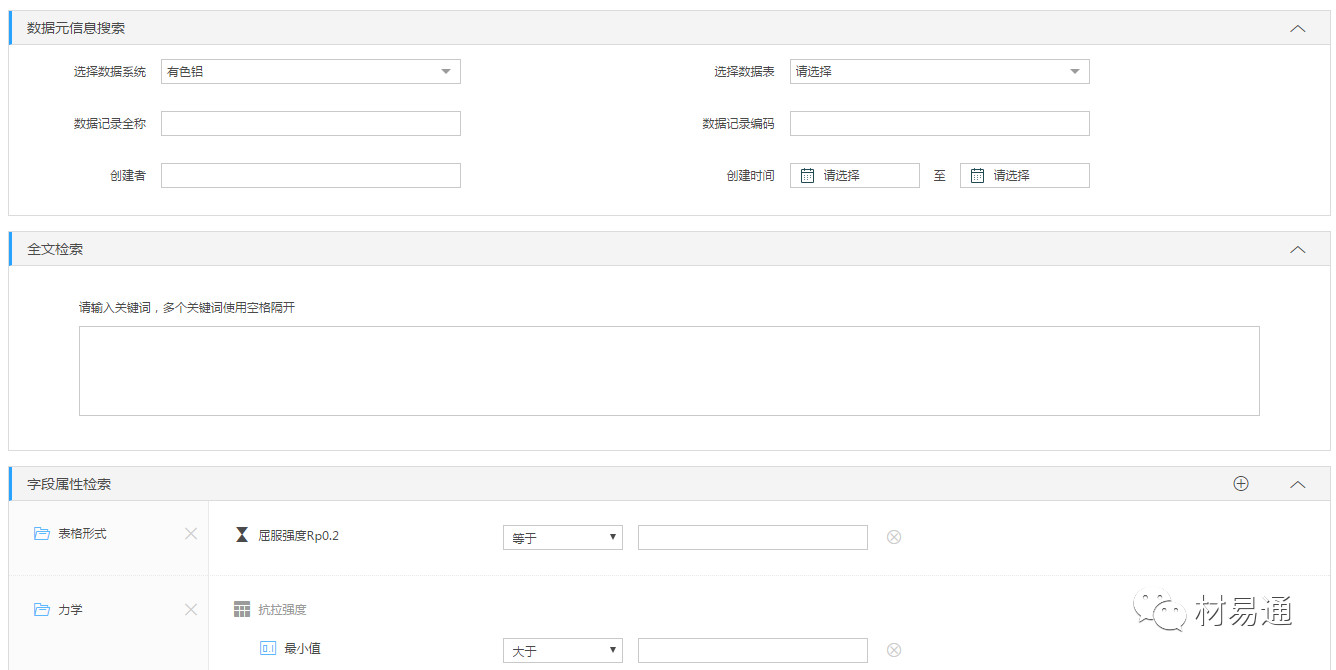Open the 大于 operator dropdown

(562, 651)
